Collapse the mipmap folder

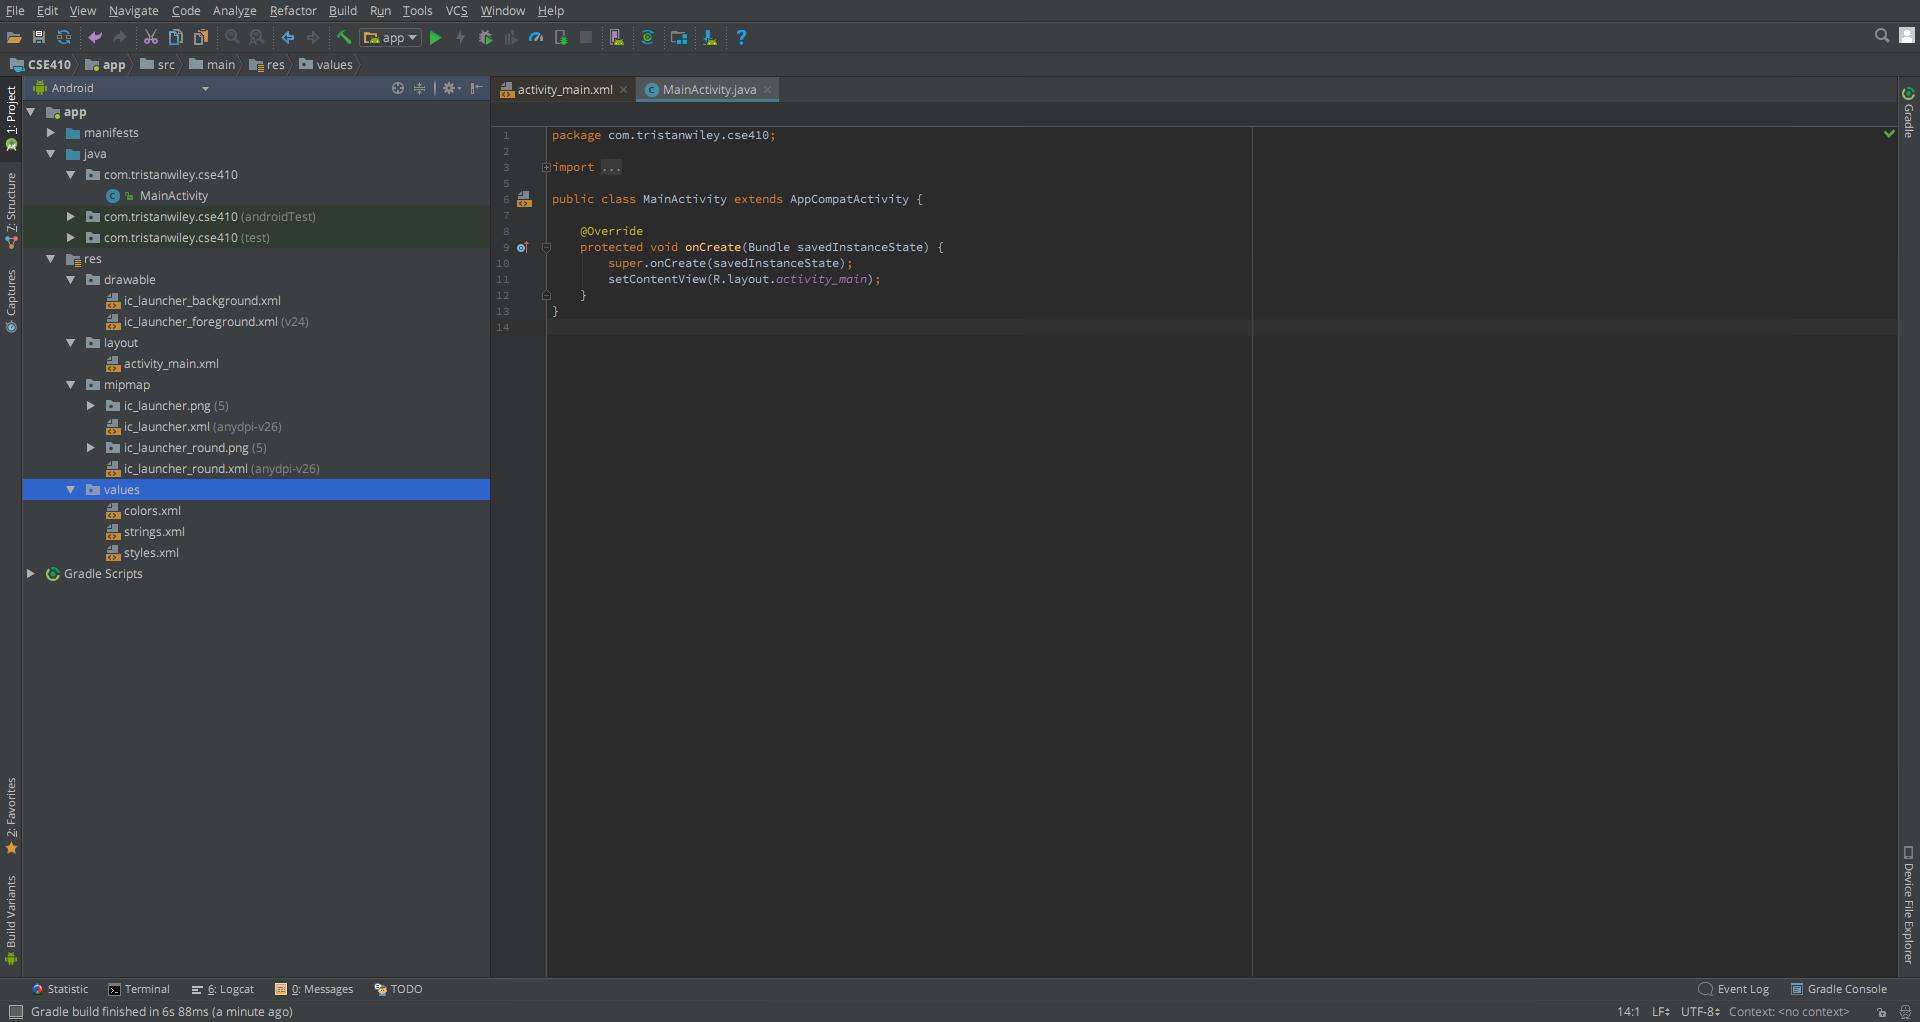pos(71,385)
